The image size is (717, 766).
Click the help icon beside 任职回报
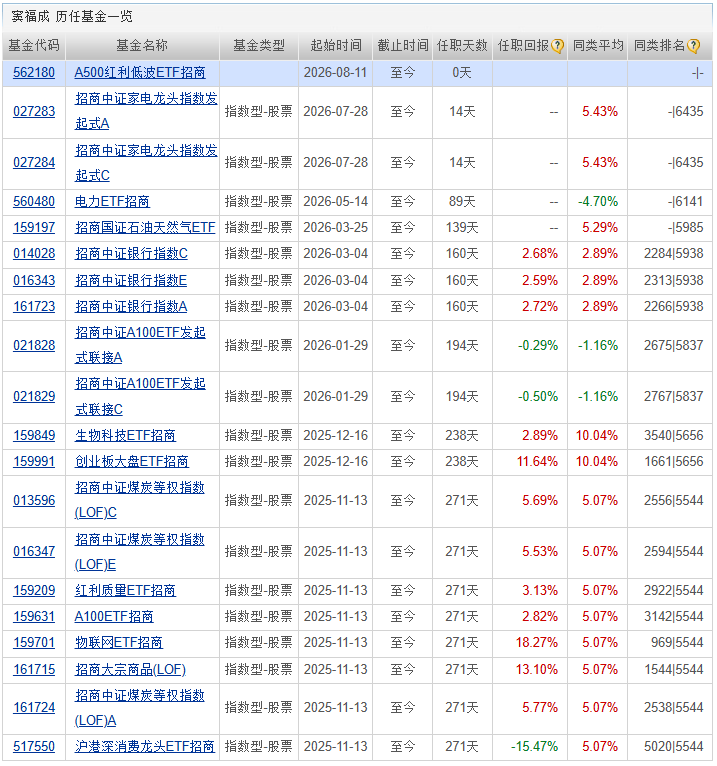pos(557,46)
